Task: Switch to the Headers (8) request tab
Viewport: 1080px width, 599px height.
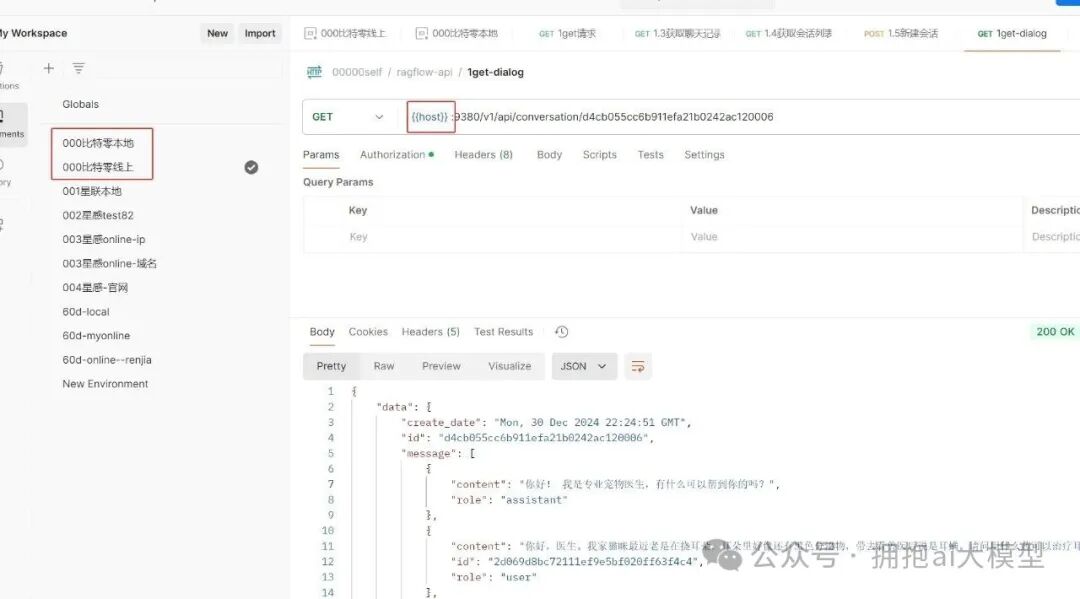Action: click(x=483, y=155)
